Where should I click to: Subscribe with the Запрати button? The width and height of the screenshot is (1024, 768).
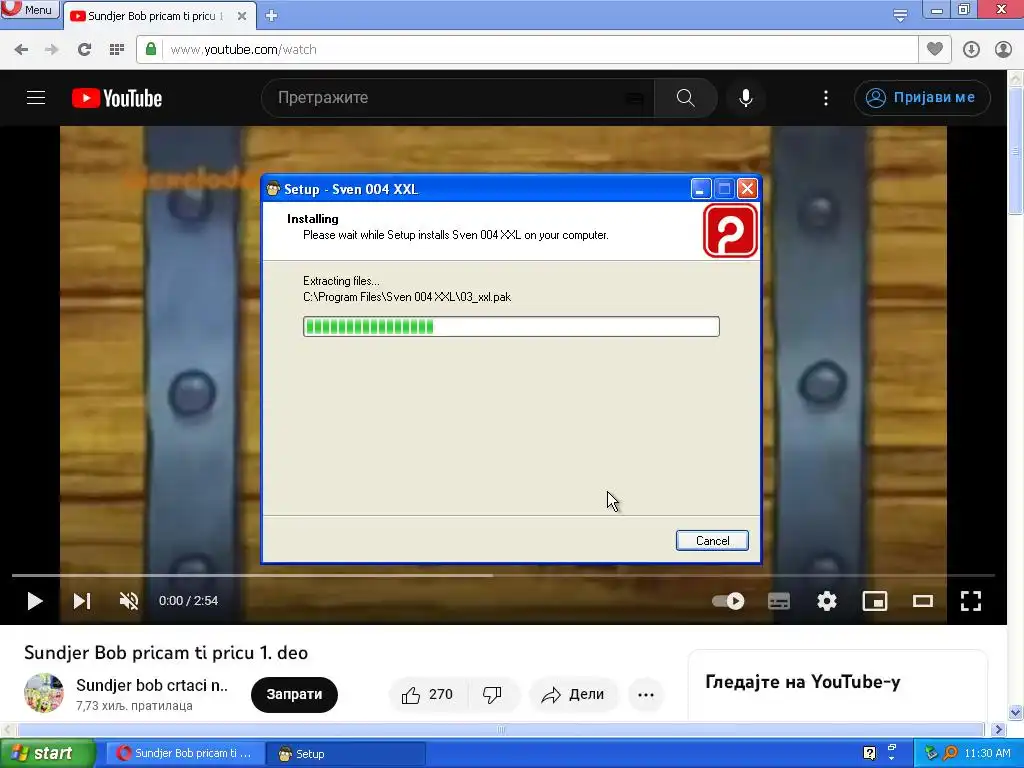[x=295, y=694]
